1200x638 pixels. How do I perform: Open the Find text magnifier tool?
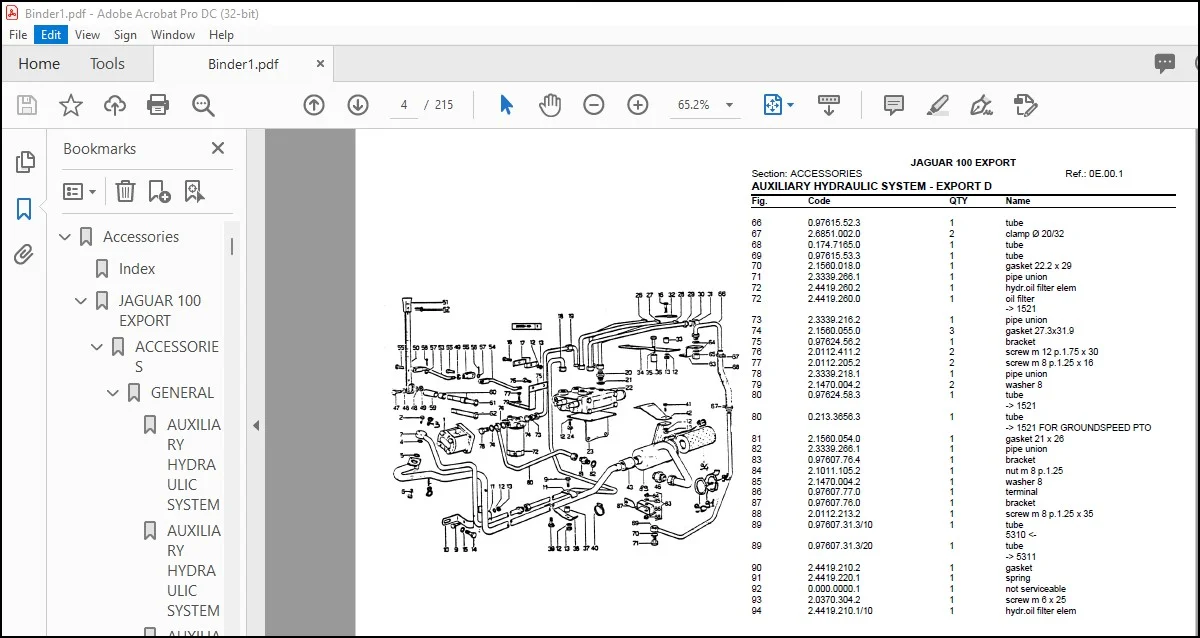pos(204,105)
